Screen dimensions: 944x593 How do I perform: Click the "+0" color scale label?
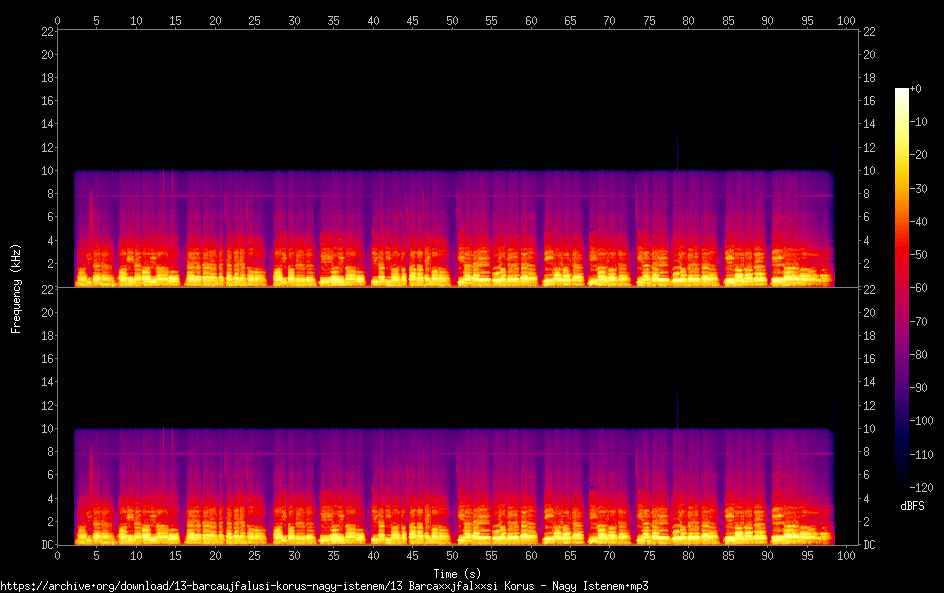pyautogui.click(x=916, y=88)
